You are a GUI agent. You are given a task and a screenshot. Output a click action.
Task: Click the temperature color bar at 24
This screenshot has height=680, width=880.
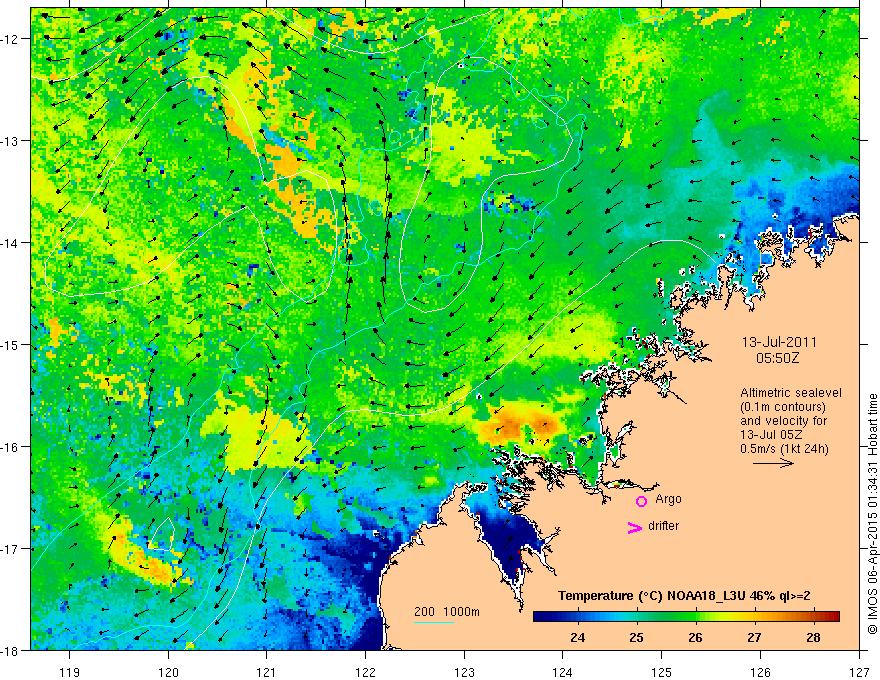click(x=578, y=616)
